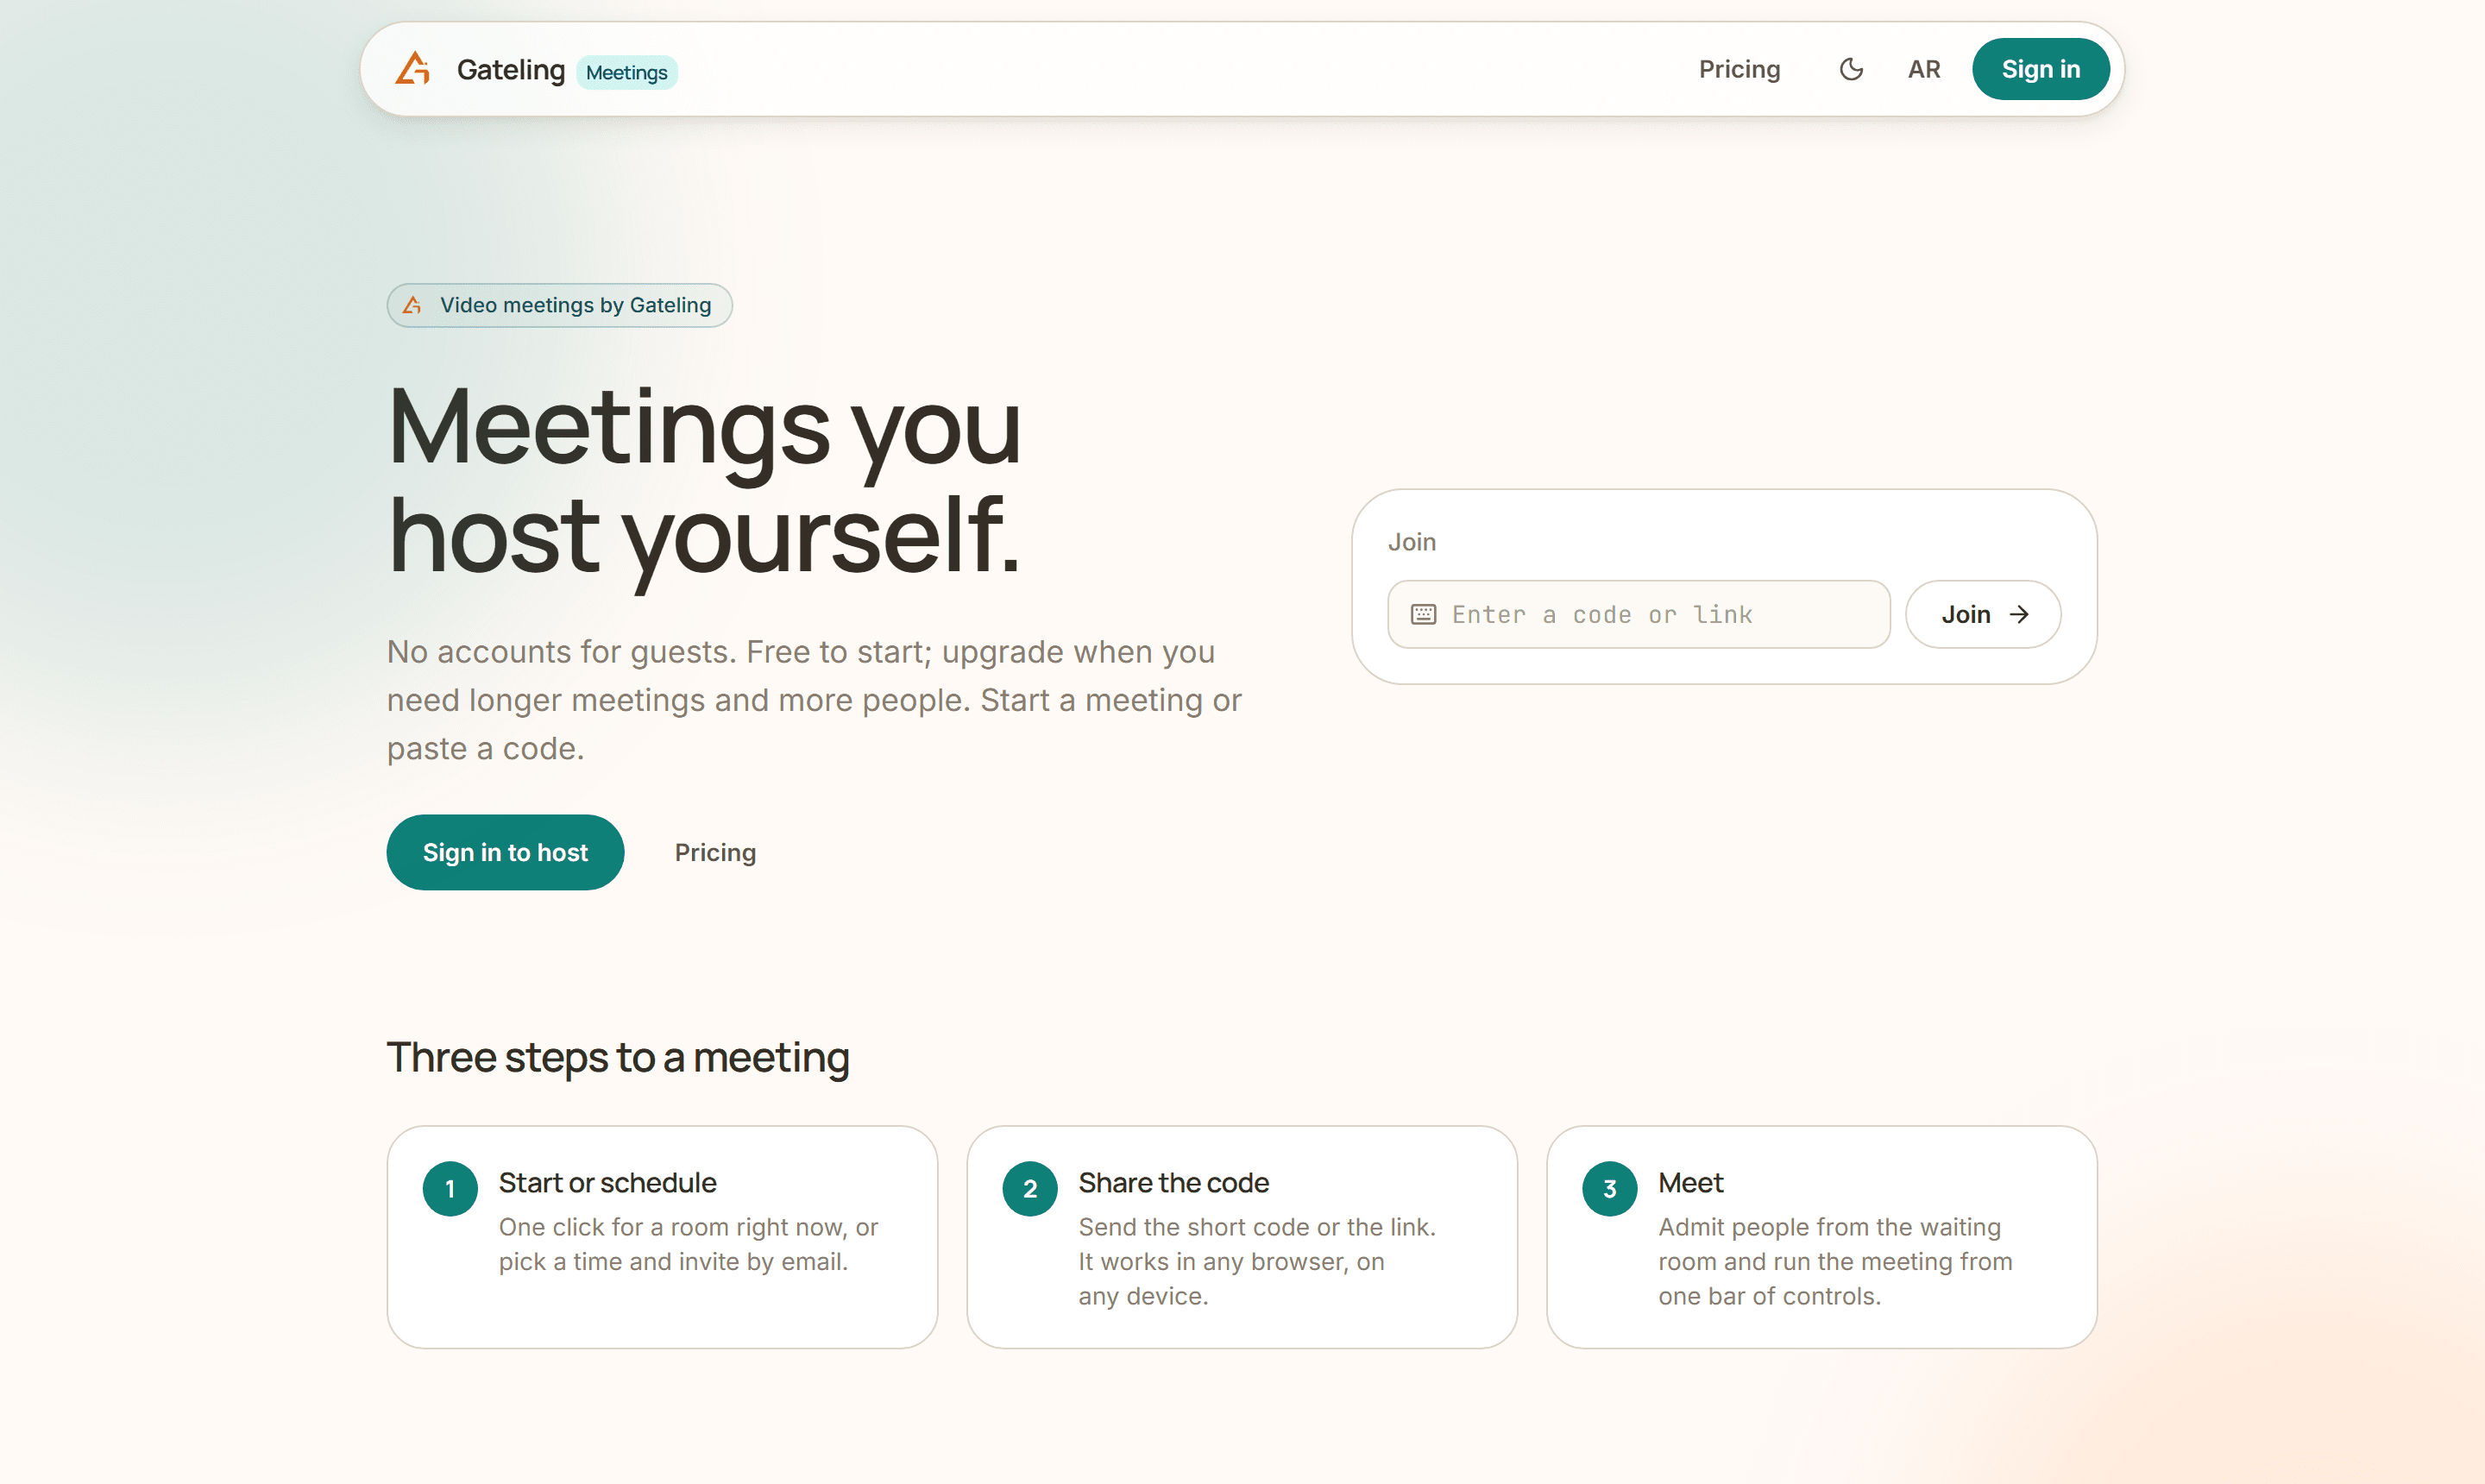2485x1484 pixels.
Task: Click the step 1 number circle
Action: click(x=450, y=1188)
